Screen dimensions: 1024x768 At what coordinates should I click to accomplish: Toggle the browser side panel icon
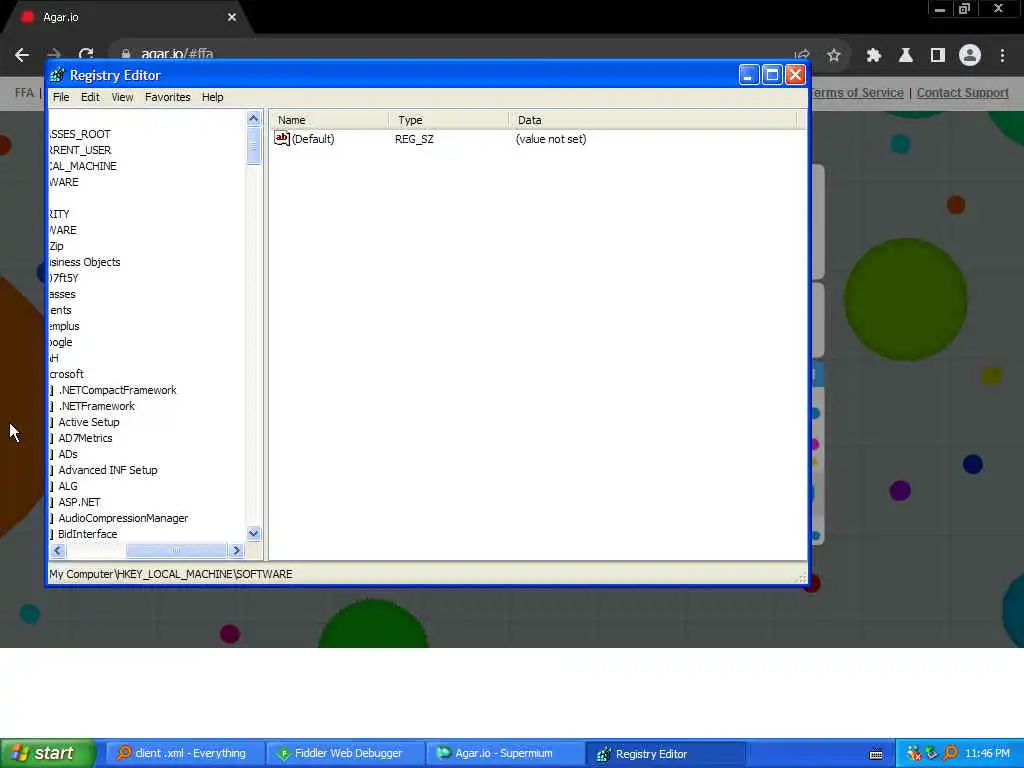click(938, 56)
